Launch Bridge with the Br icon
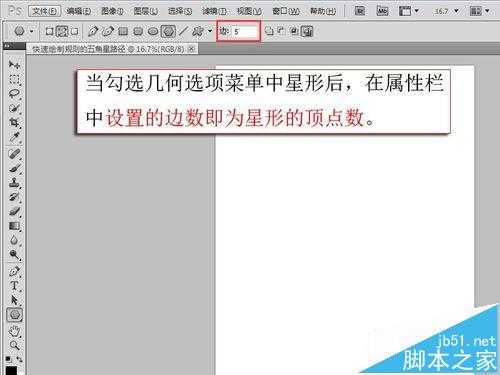This screenshot has height=375, width=500. (359, 11)
